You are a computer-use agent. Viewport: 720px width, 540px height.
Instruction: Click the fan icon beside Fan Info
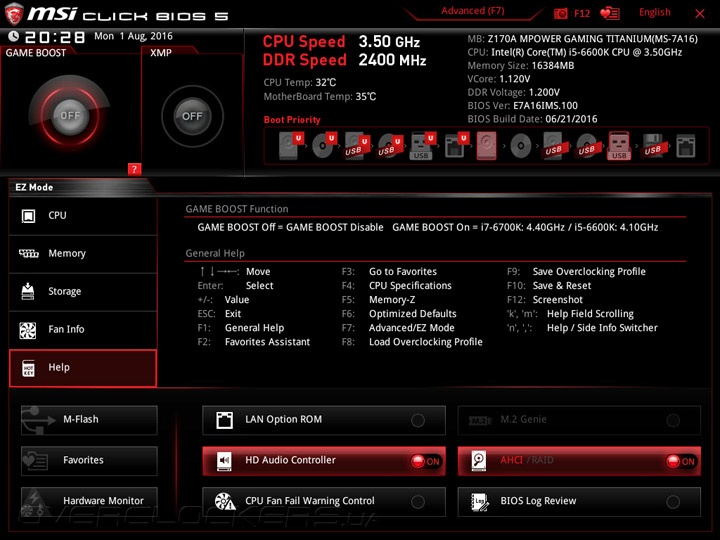tap(28, 330)
